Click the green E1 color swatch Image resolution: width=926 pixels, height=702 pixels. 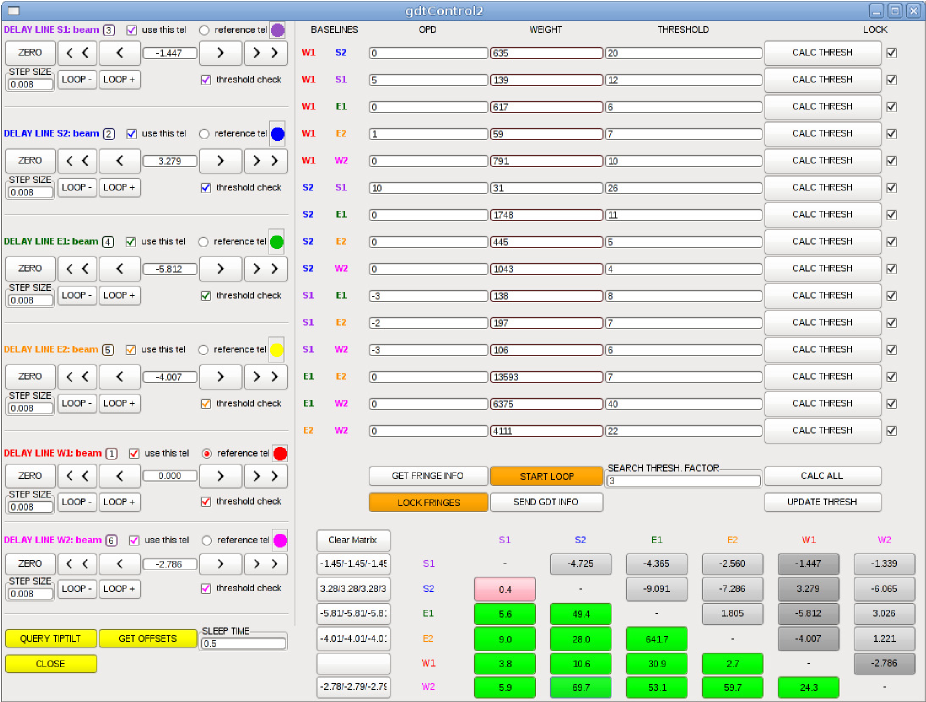[x=276, y=242]
